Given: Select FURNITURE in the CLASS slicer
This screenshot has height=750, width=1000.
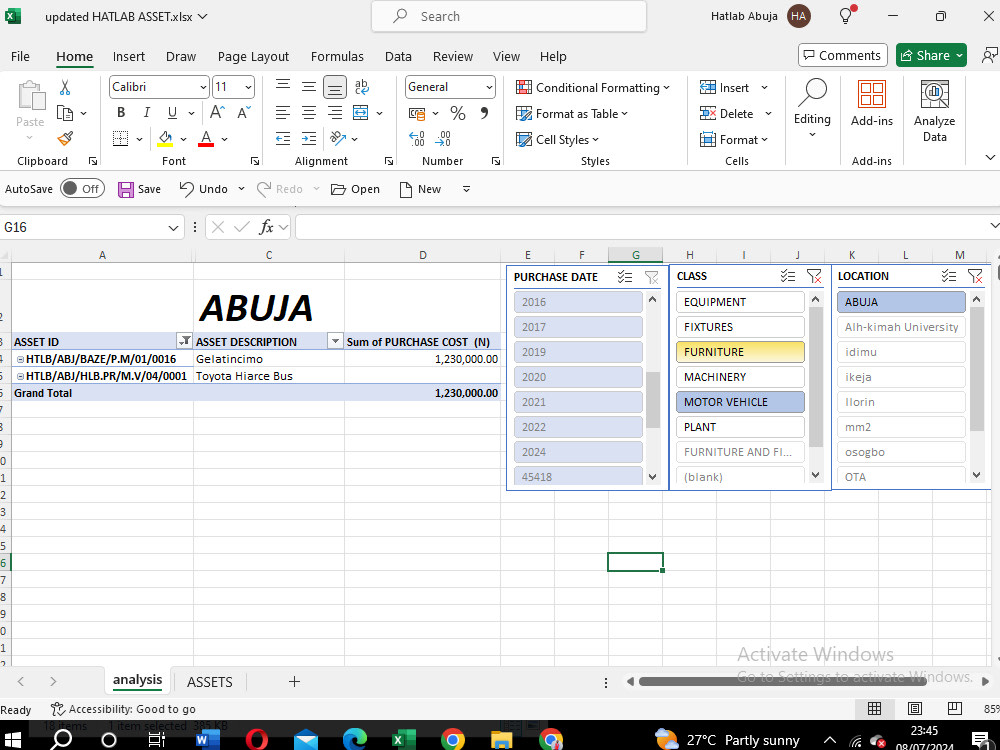Looking at the screenshot, I should 740,351.
